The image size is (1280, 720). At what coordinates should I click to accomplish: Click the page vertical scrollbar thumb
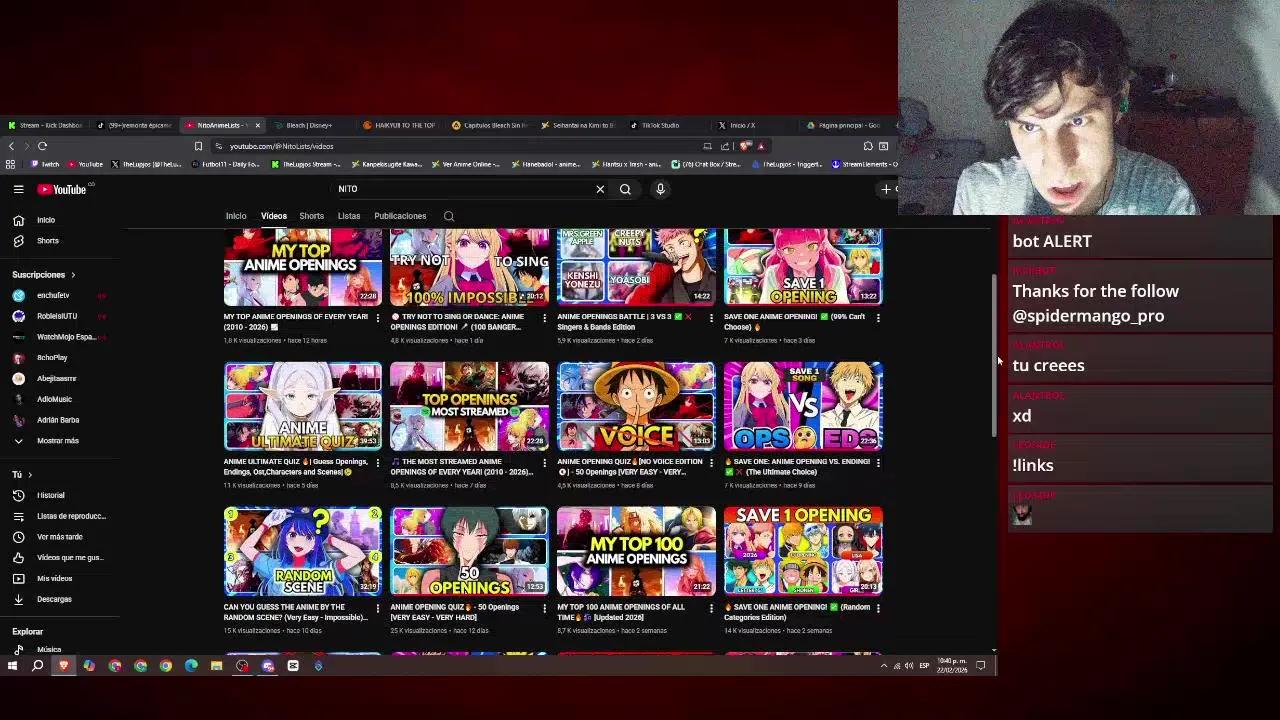(993, 355)
